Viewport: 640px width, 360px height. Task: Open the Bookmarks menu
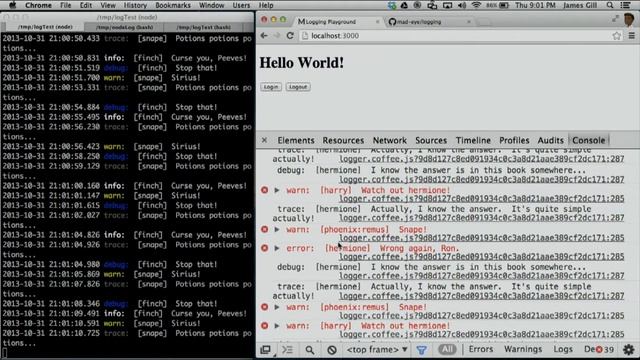pos(173,5)
